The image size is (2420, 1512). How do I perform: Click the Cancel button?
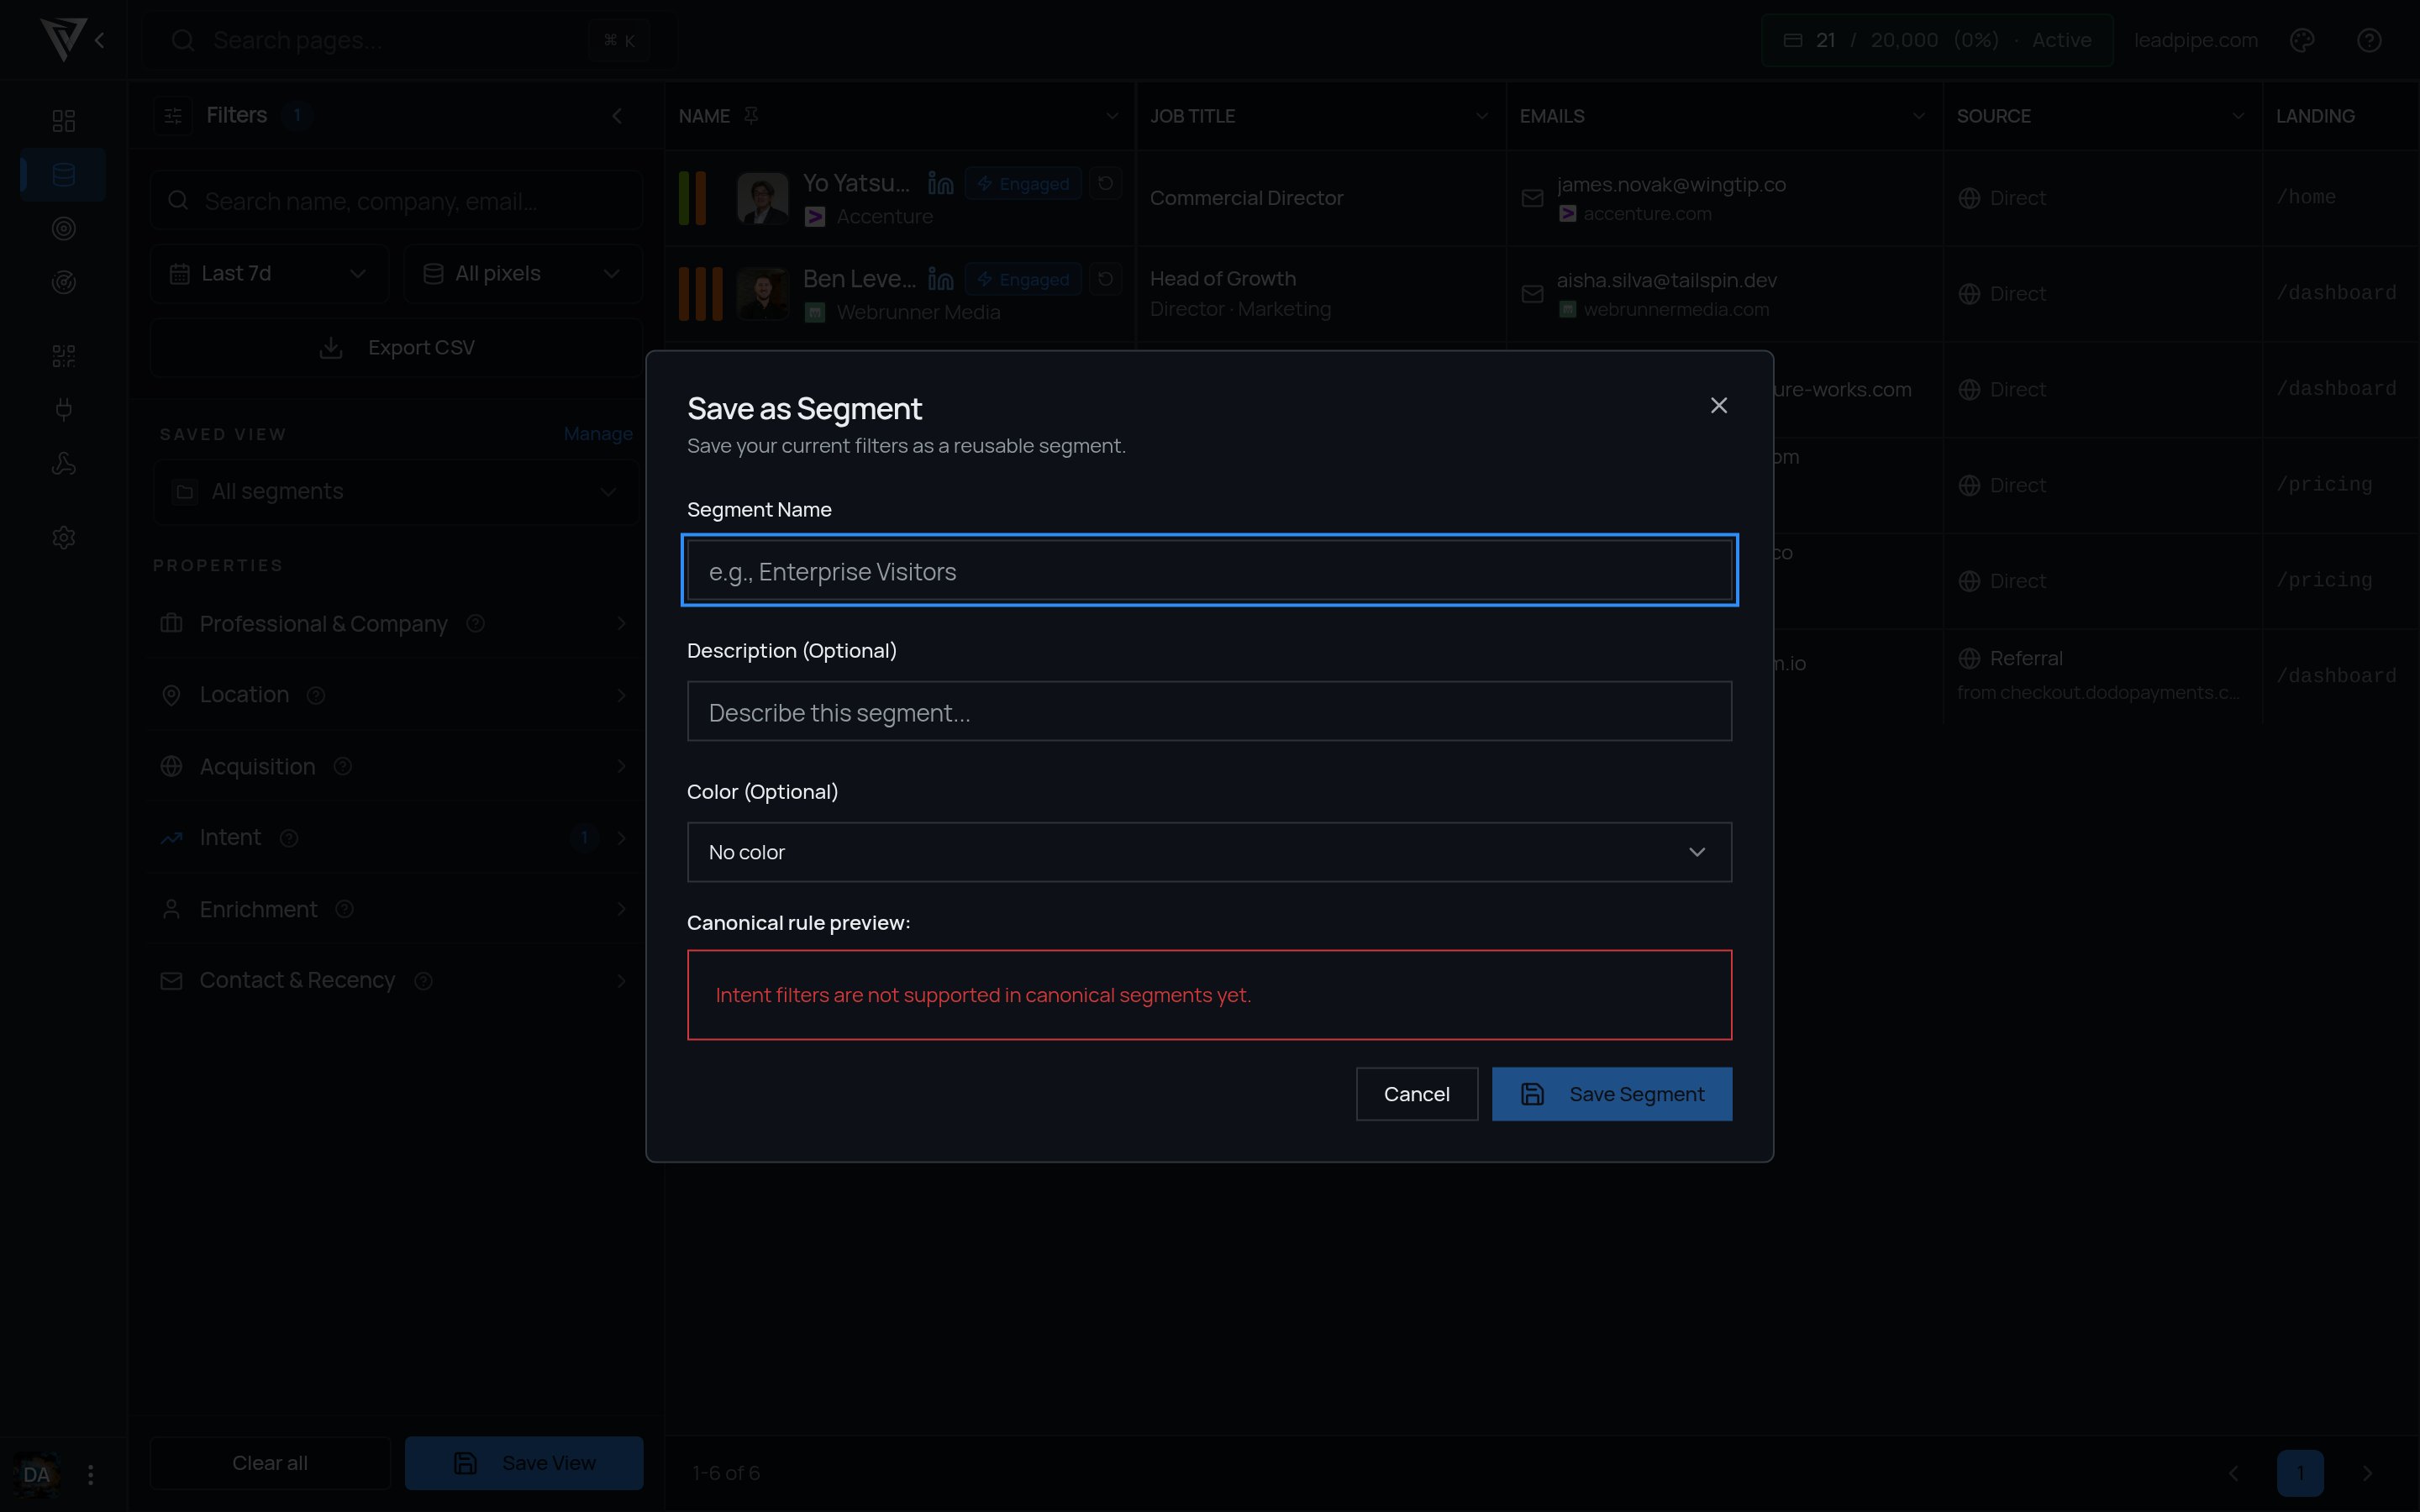(1416, 1094)
